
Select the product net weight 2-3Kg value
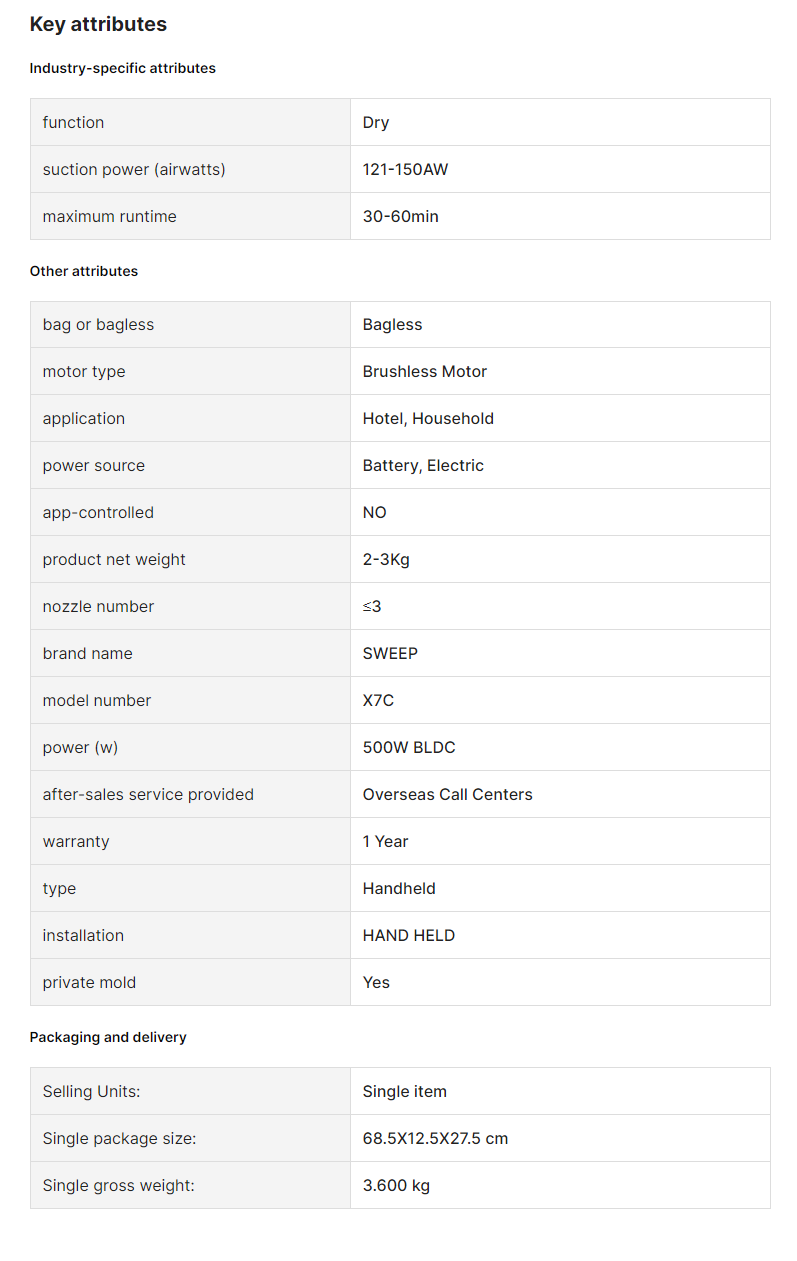tap(386, 559)
